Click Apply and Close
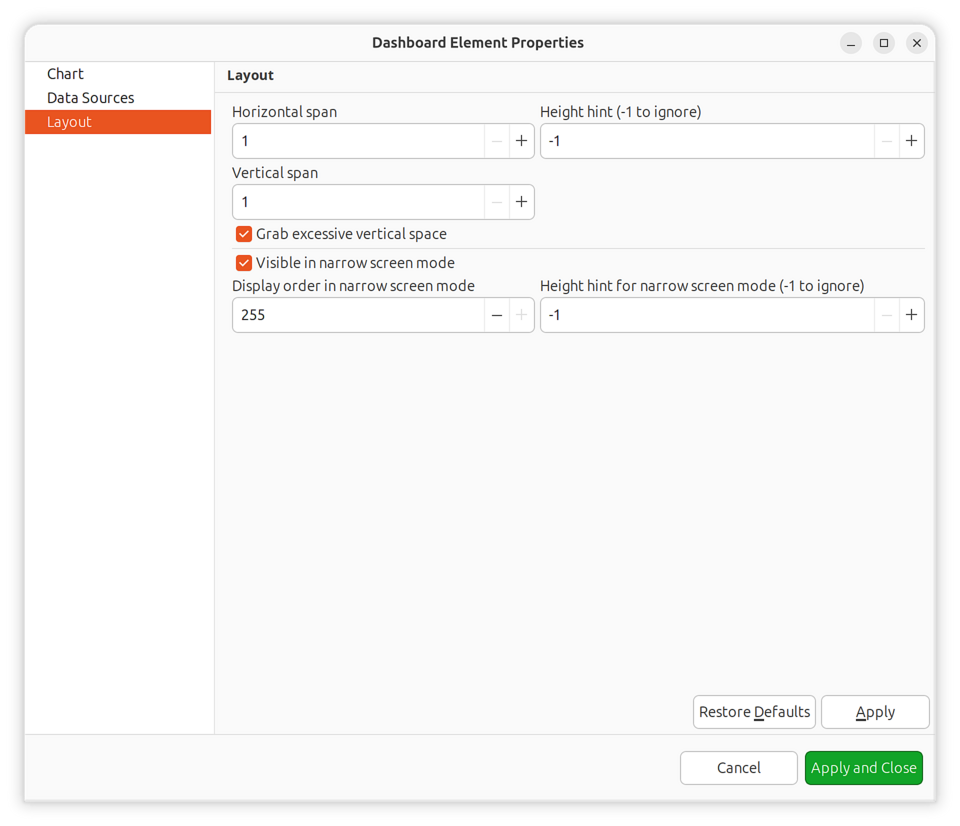Viewport: 960px width, 826px height. click(863, 768)
